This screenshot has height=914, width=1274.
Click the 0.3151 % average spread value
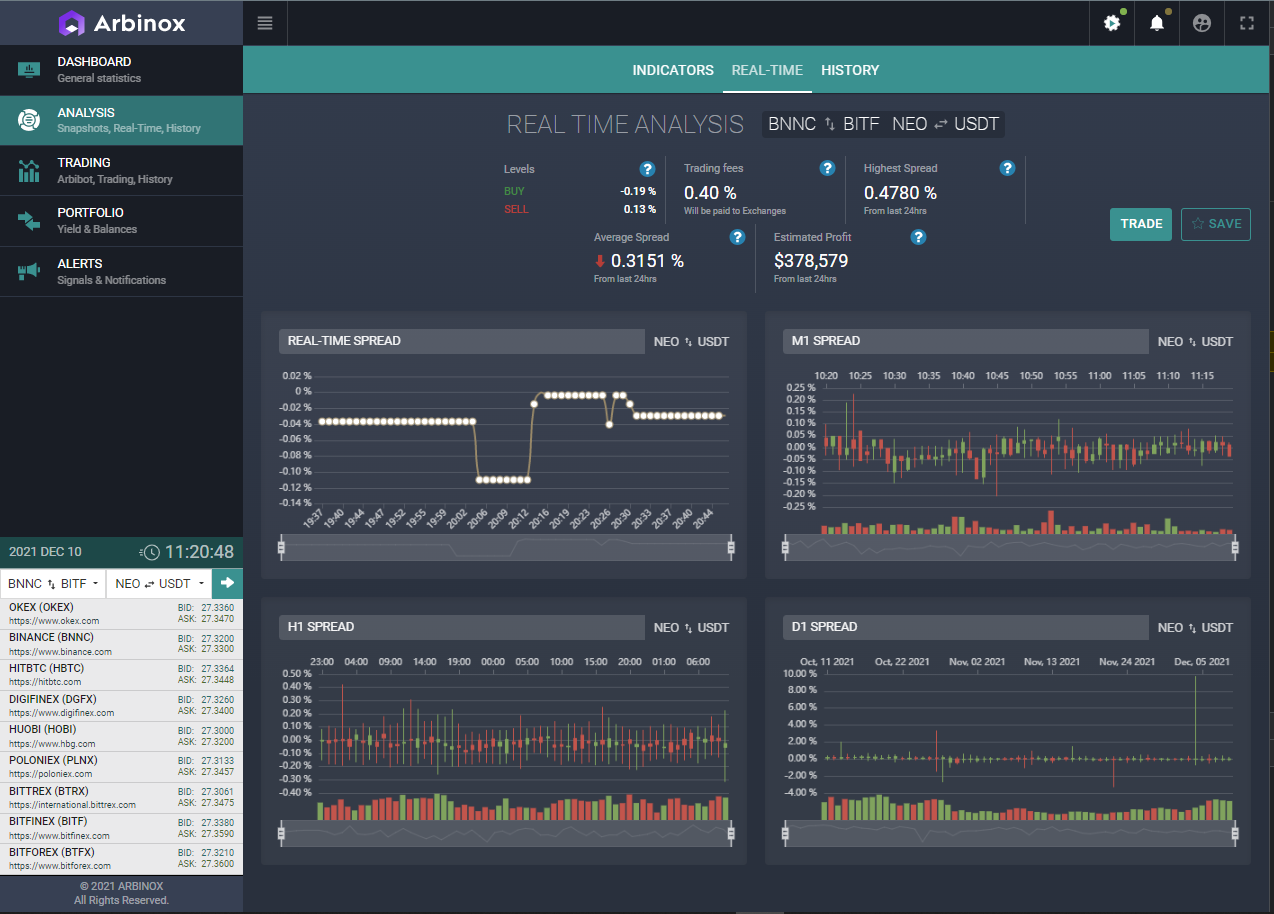(x=647, y=261)
